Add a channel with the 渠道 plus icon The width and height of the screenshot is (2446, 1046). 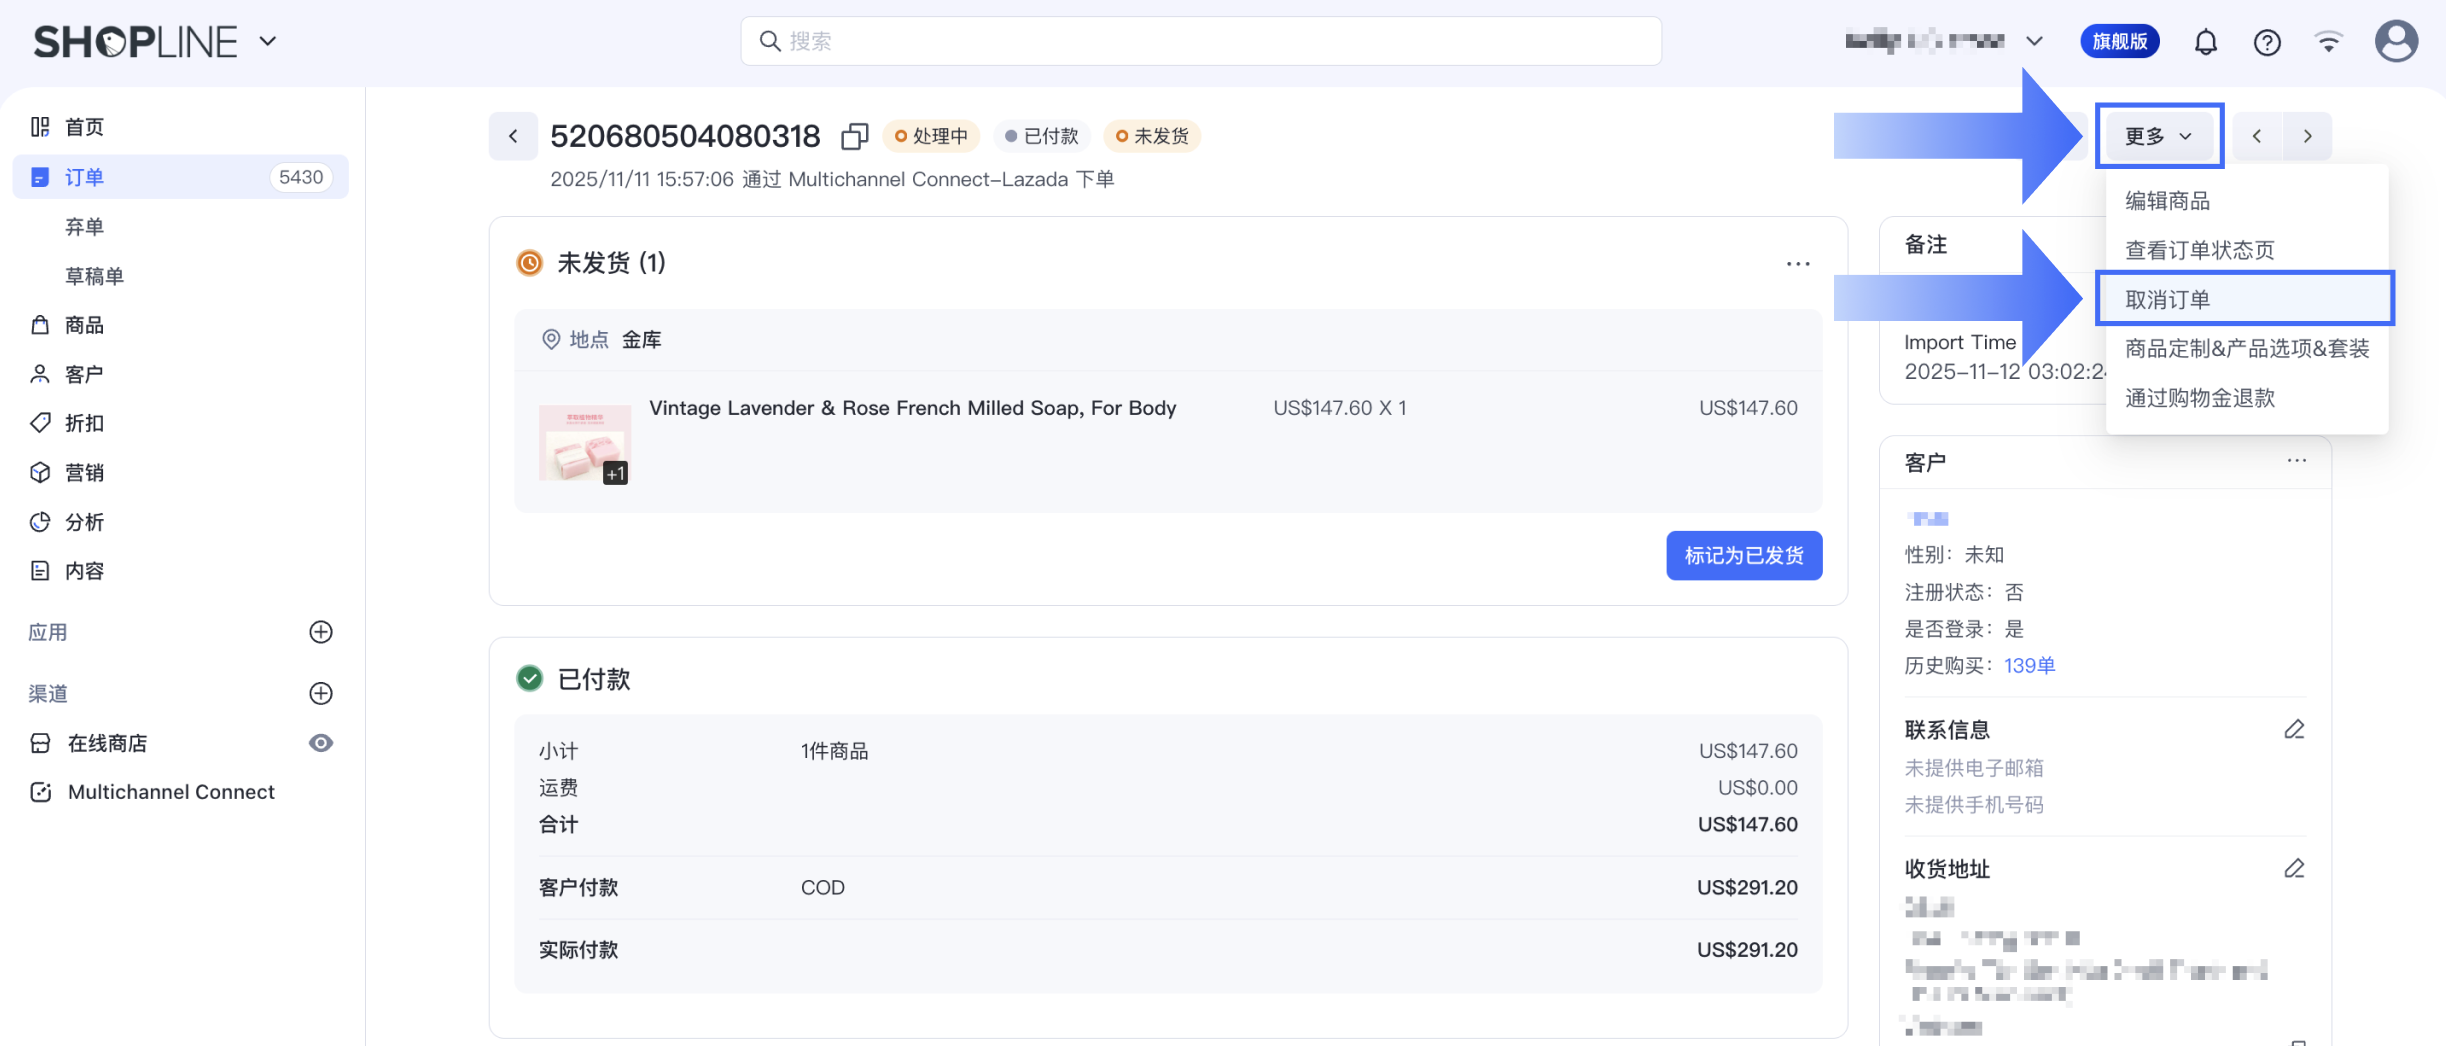click(x=321, y=693)
